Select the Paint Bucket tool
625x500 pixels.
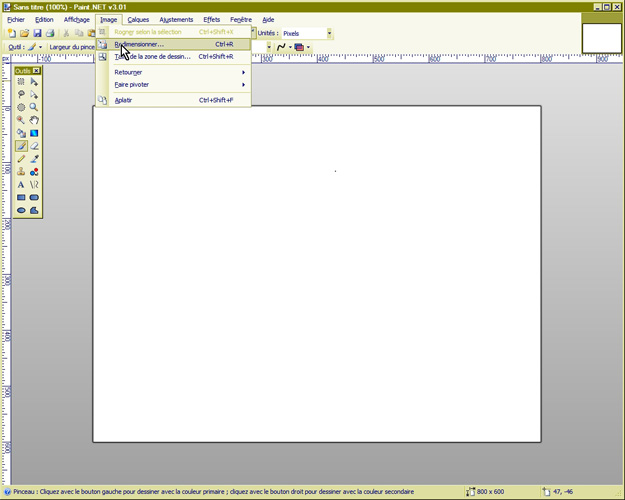21,133
